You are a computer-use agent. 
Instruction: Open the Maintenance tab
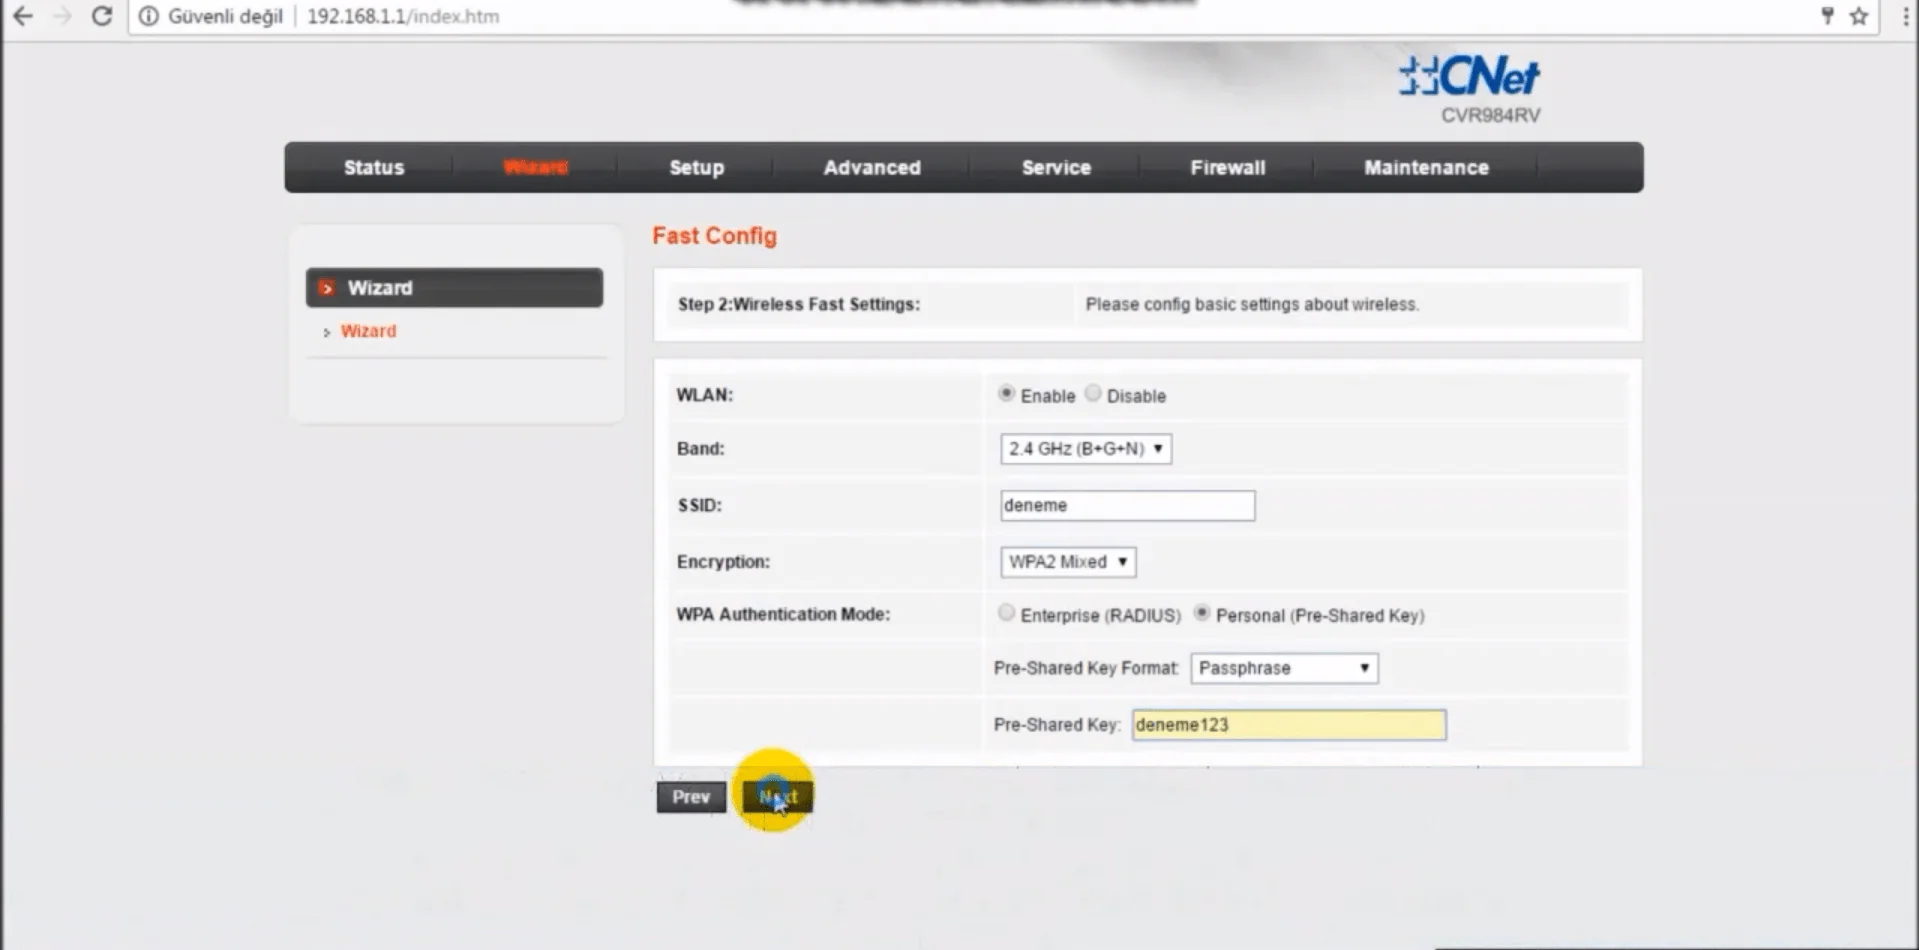(x=1426, y=168)
